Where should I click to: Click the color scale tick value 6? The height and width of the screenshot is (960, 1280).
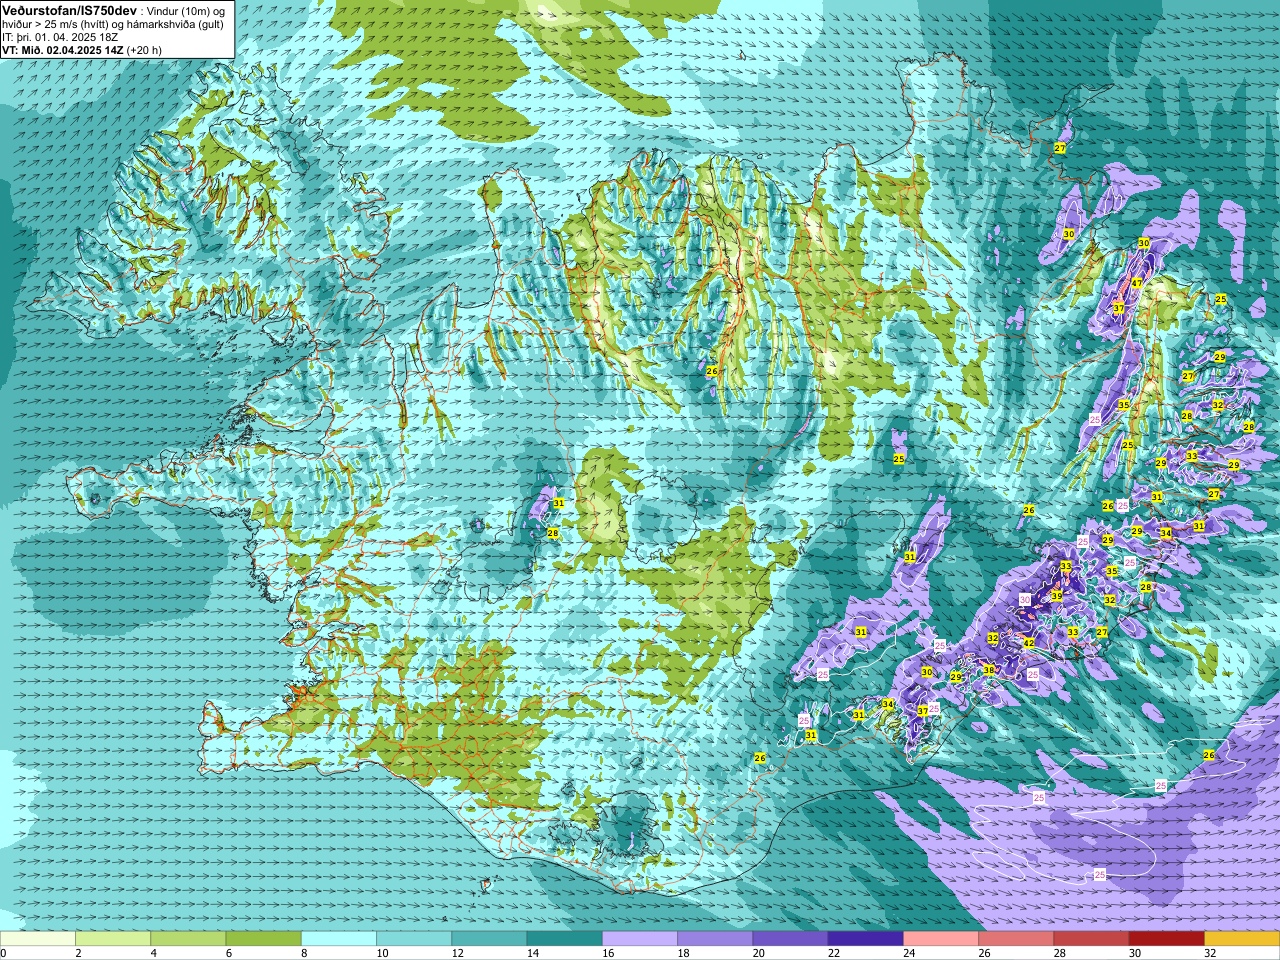click(x=228, y=953)
